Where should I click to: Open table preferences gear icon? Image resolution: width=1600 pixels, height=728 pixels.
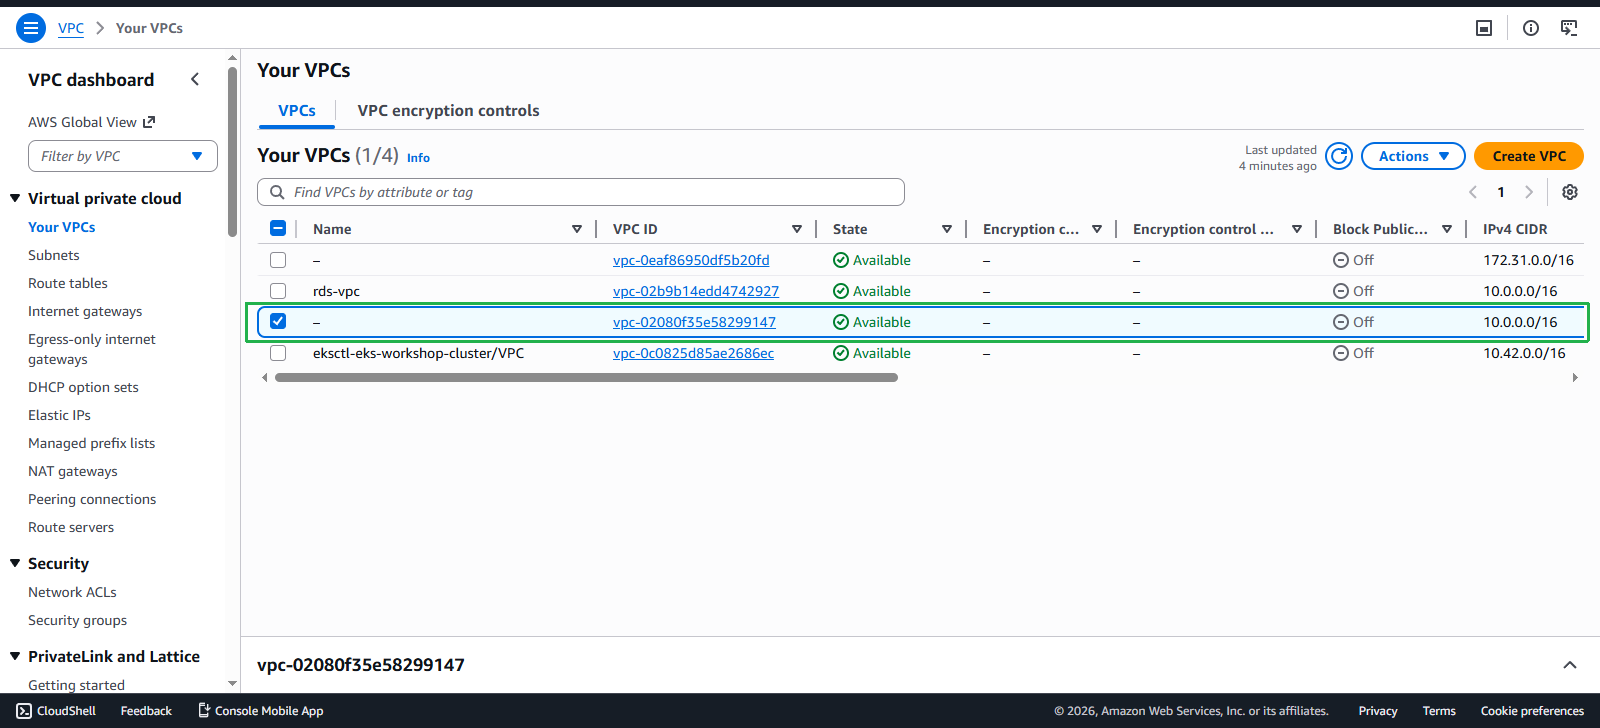point(1570,192)
